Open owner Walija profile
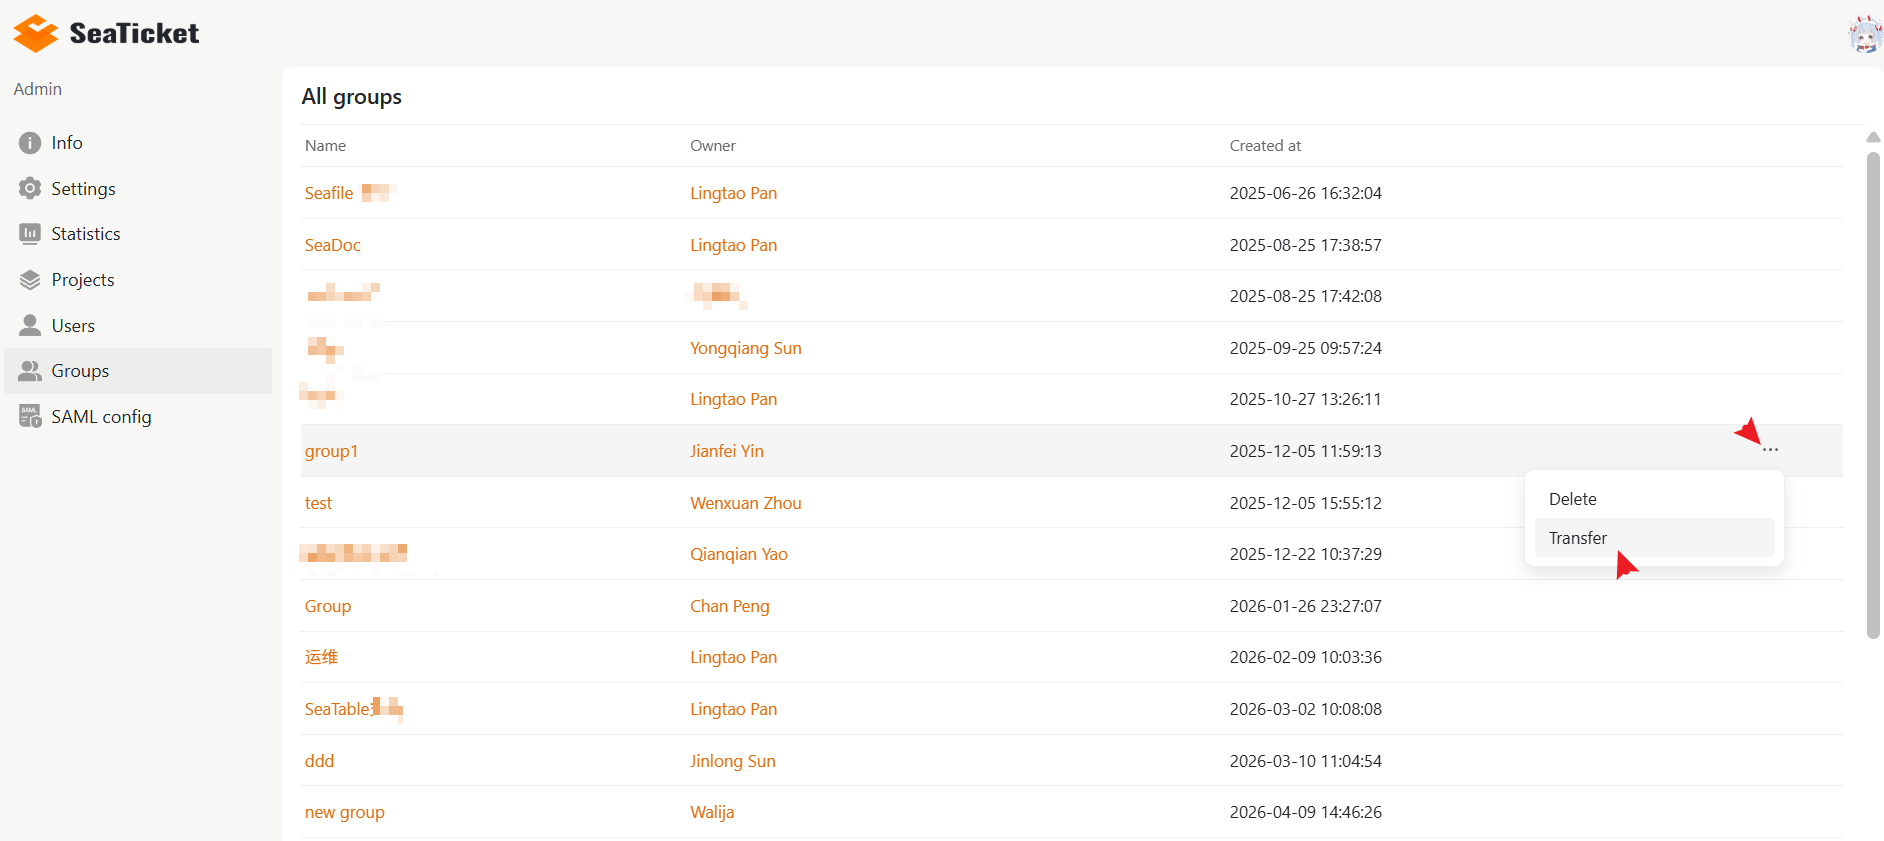The width and height of the screenshot is (1884, 841). point(712,812)
